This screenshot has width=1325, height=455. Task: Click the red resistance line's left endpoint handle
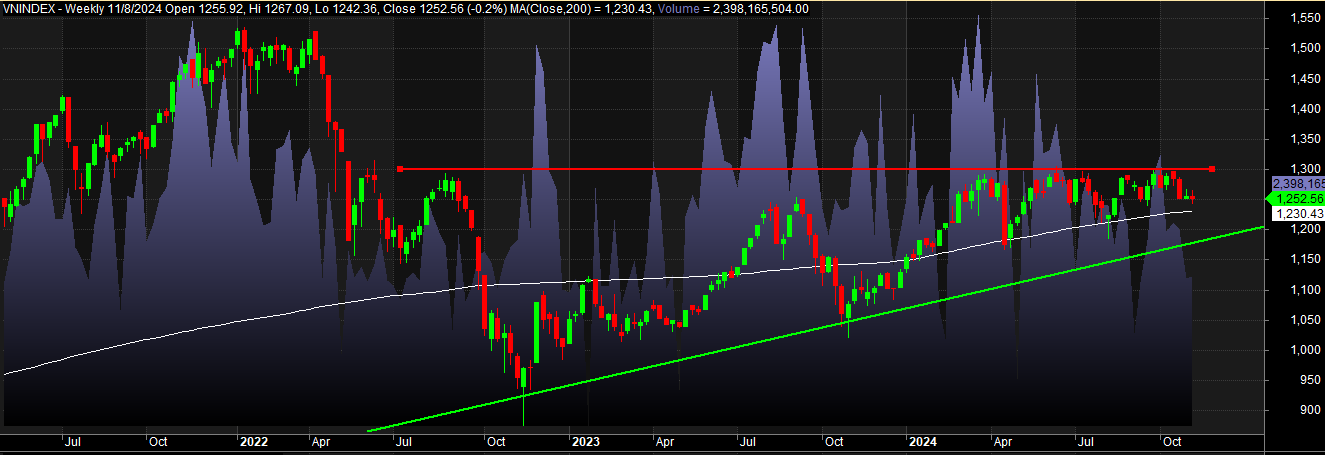pos(400,169)
